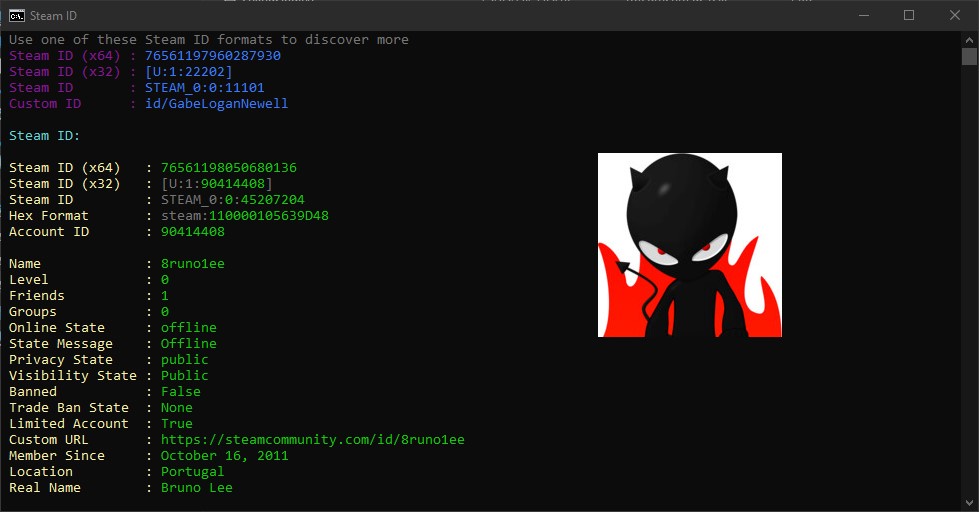Click the Privacy State value public
This screenshot has height=512, width=979.
(185, 360)
